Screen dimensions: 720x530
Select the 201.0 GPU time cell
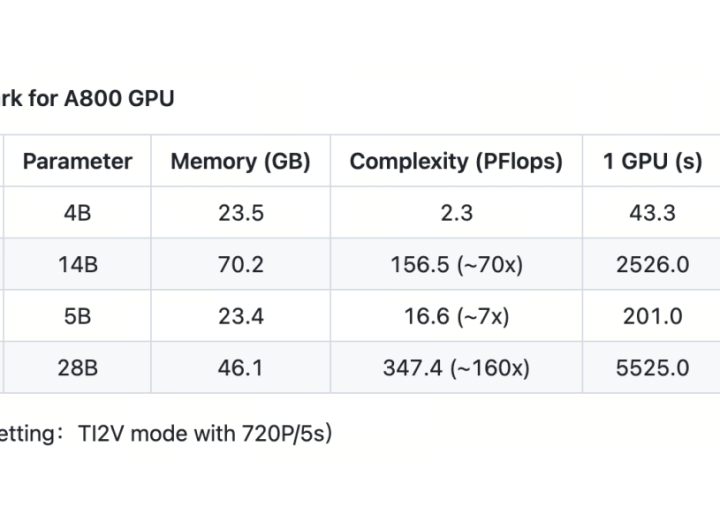(652, 316)
